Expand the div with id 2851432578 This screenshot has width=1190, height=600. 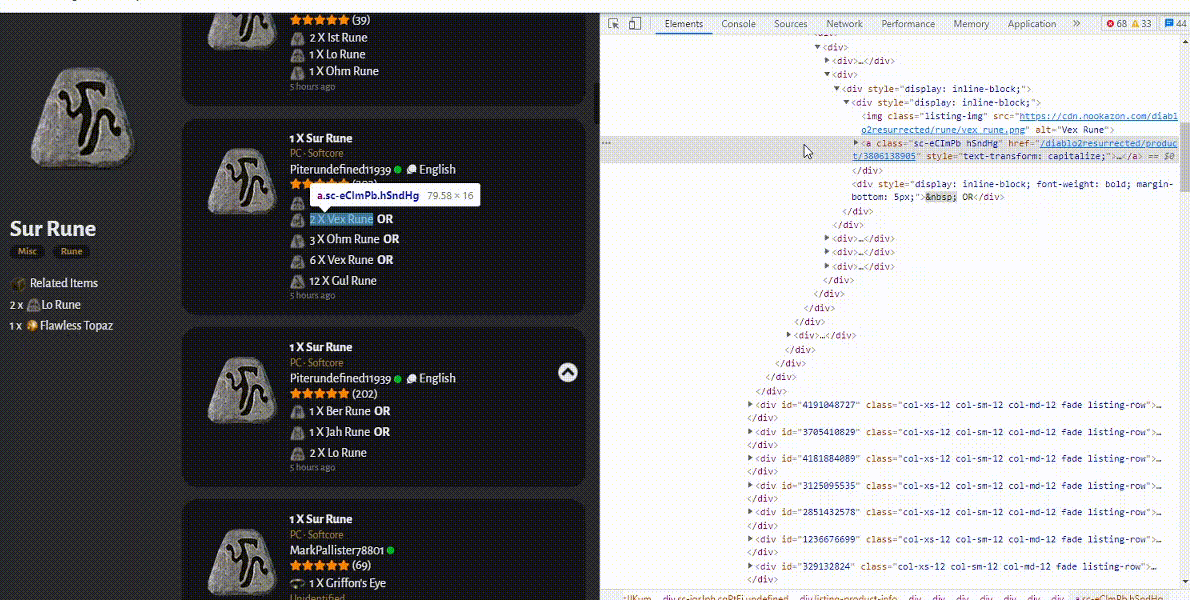pyautogui.click(x=751, y=512)
